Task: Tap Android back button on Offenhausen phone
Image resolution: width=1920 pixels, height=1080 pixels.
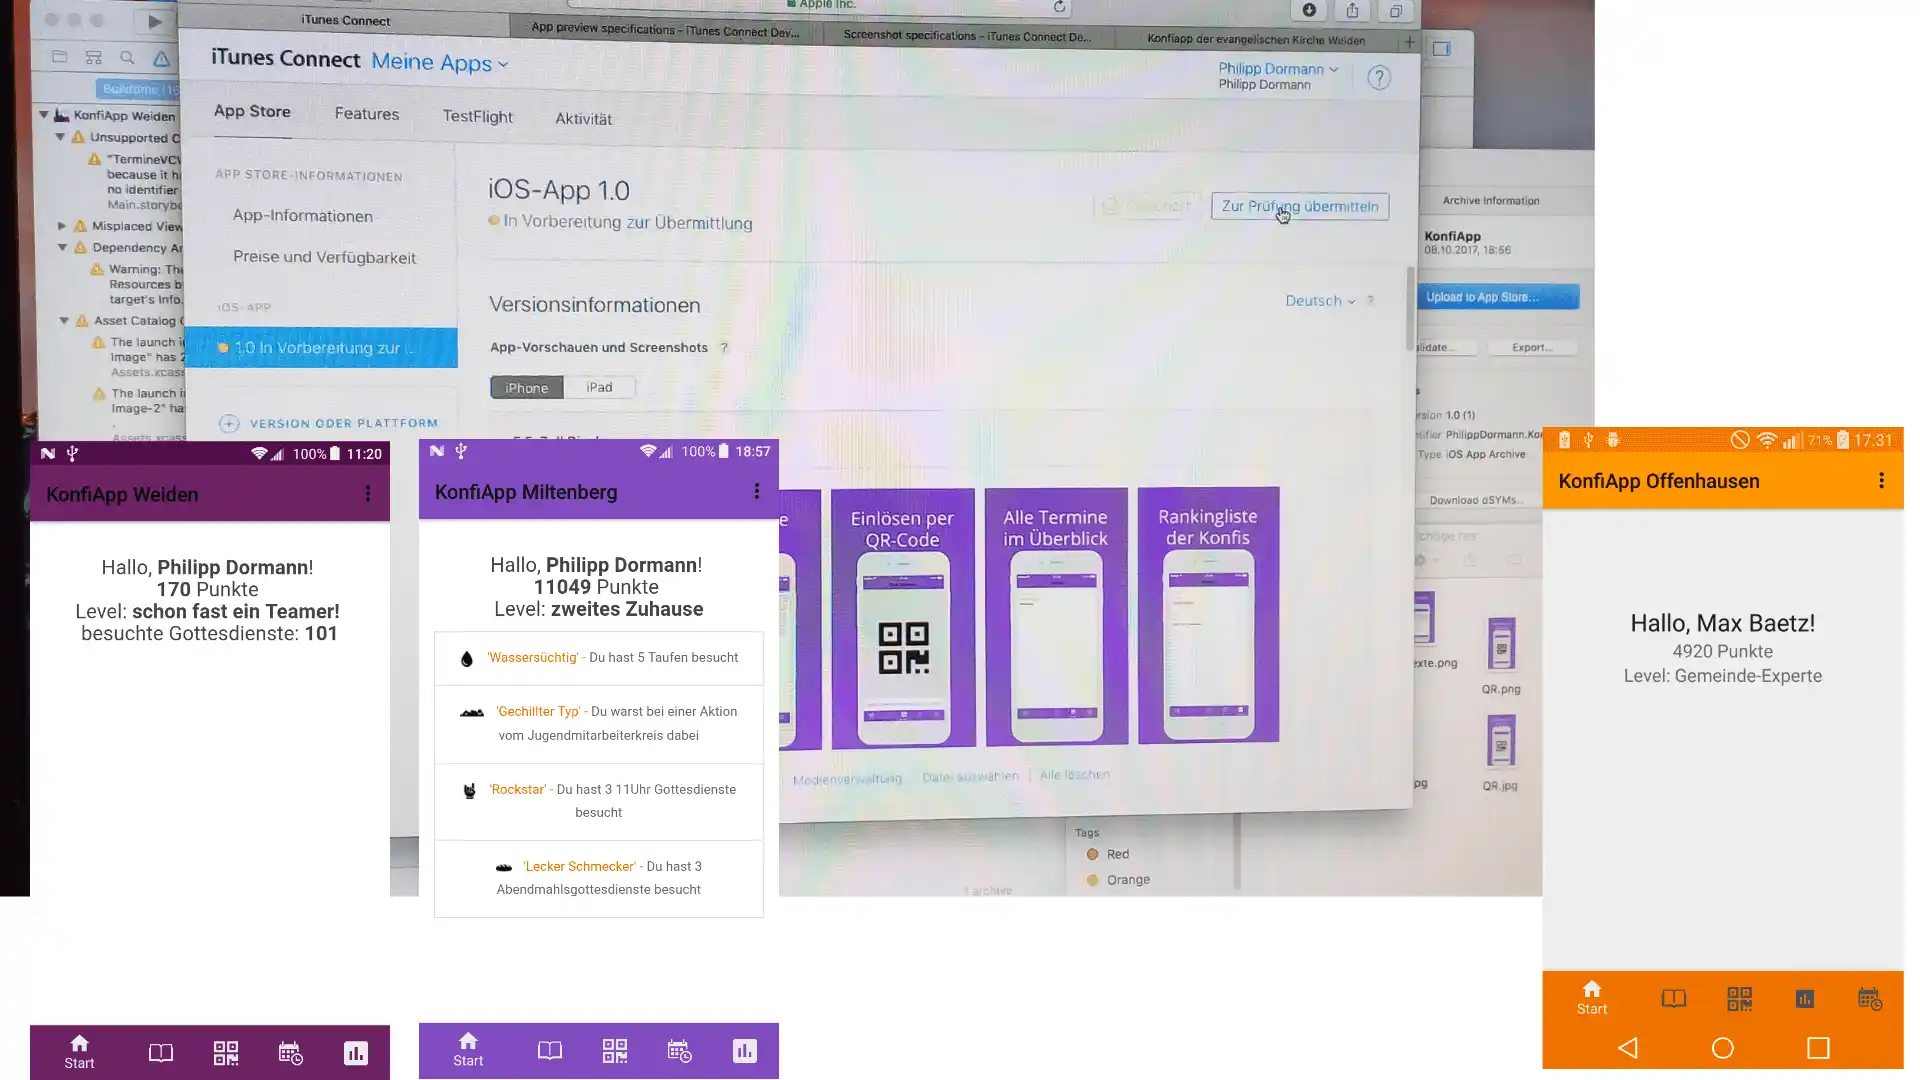Action: [x=1628, y=1048]
